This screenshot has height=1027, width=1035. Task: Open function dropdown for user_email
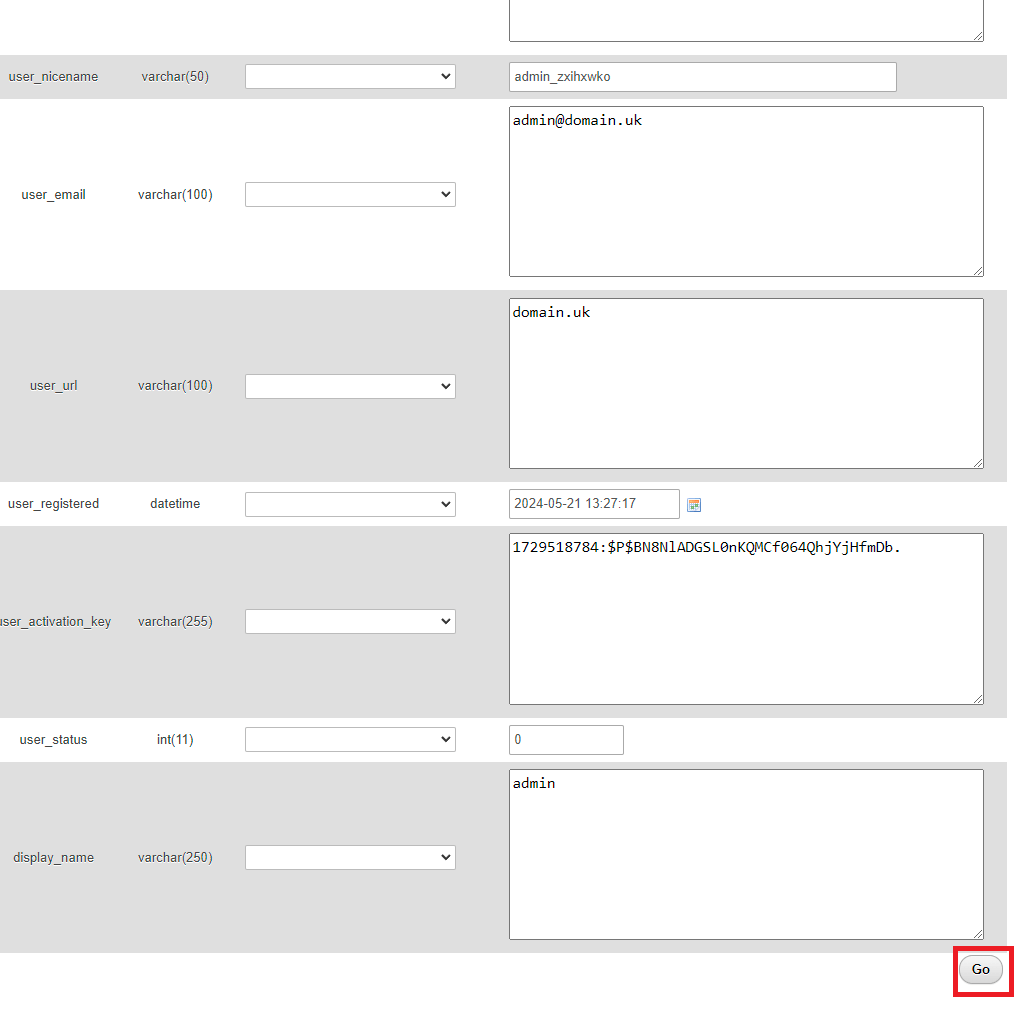(x=351, y=195)
